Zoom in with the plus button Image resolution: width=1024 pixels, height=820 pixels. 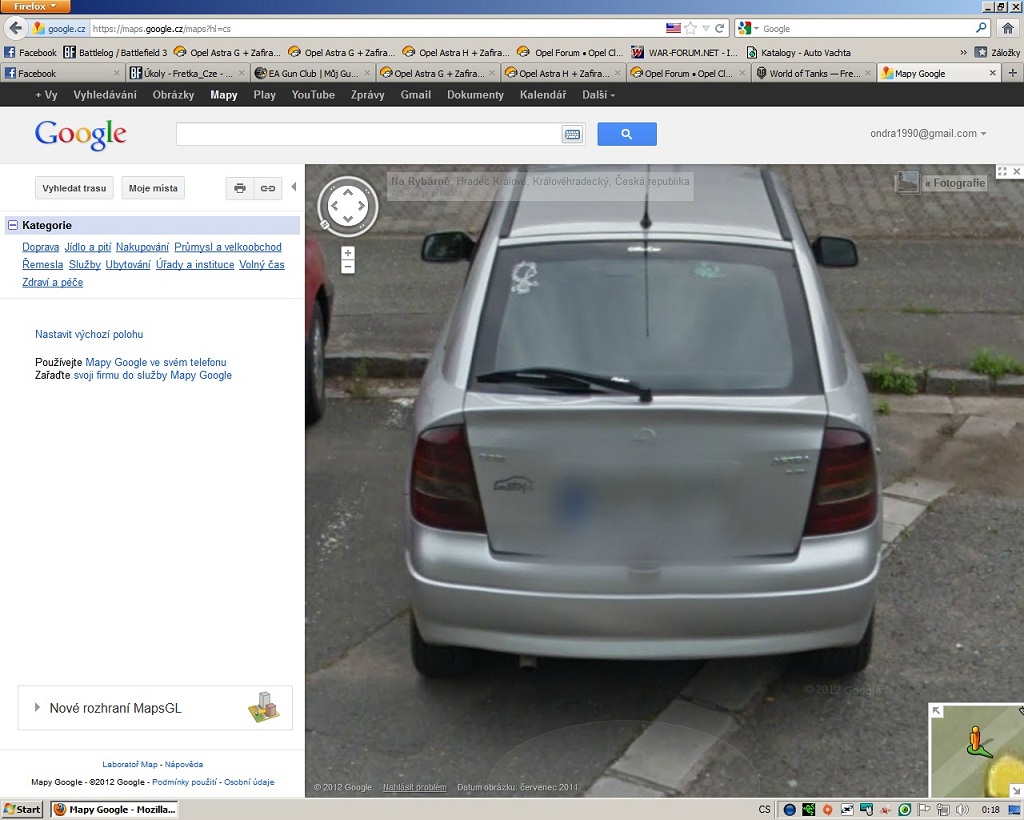click(x=348, y=253)
